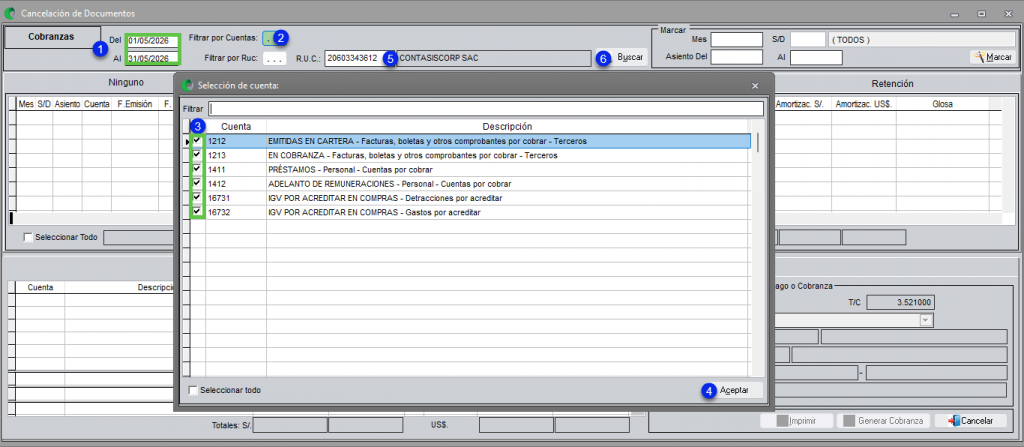Click the Al input field in Marcar

click(x=816, y=58)
